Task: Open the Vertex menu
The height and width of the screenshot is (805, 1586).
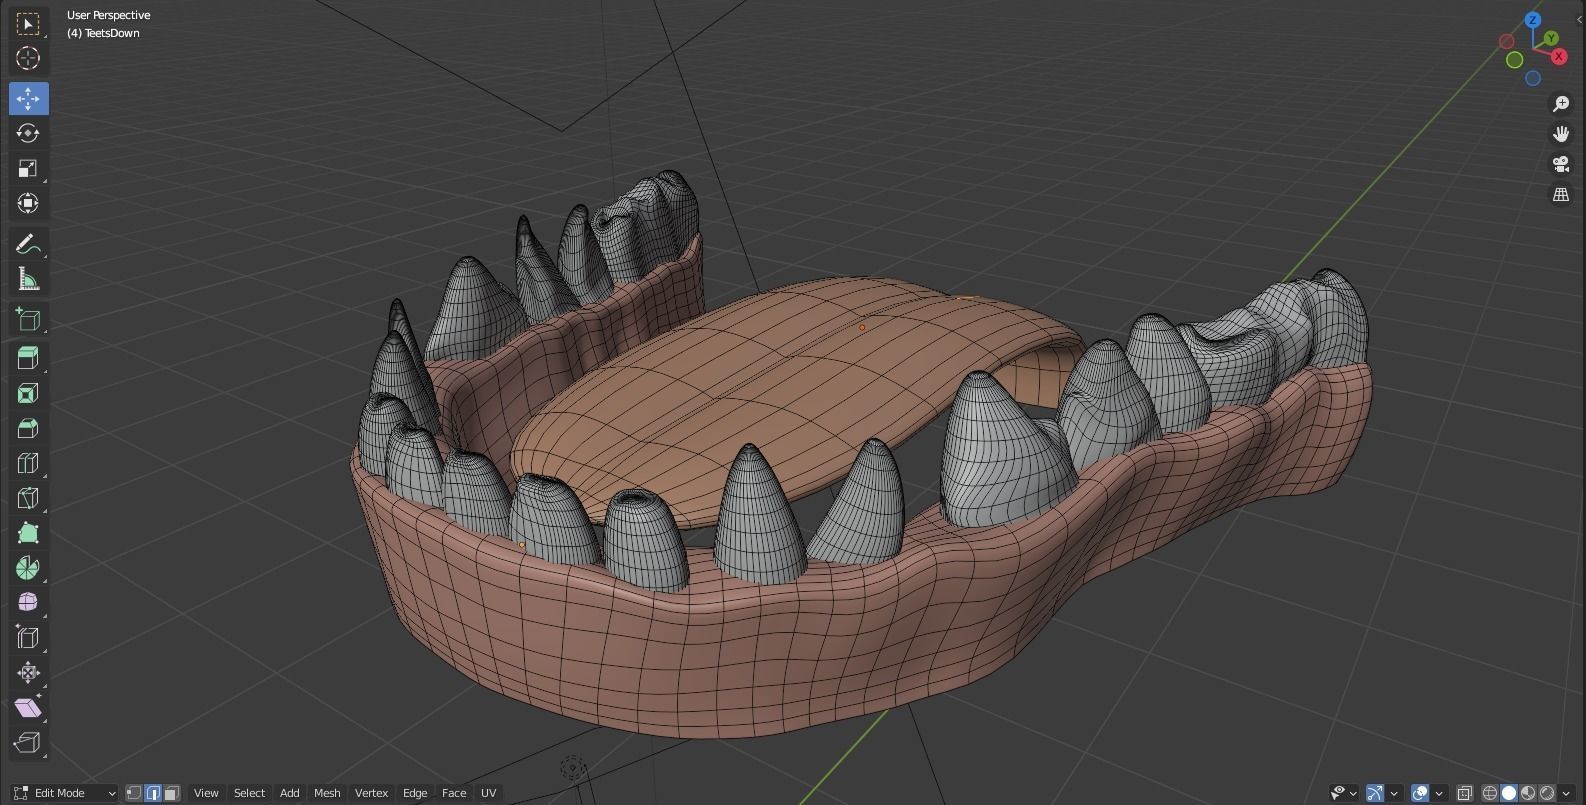Action: 371,793
